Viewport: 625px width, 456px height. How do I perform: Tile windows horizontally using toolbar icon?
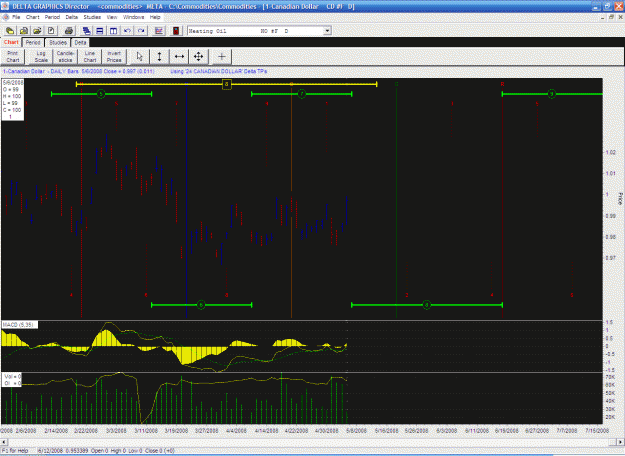pyautogui.click(x=100, y=31)
